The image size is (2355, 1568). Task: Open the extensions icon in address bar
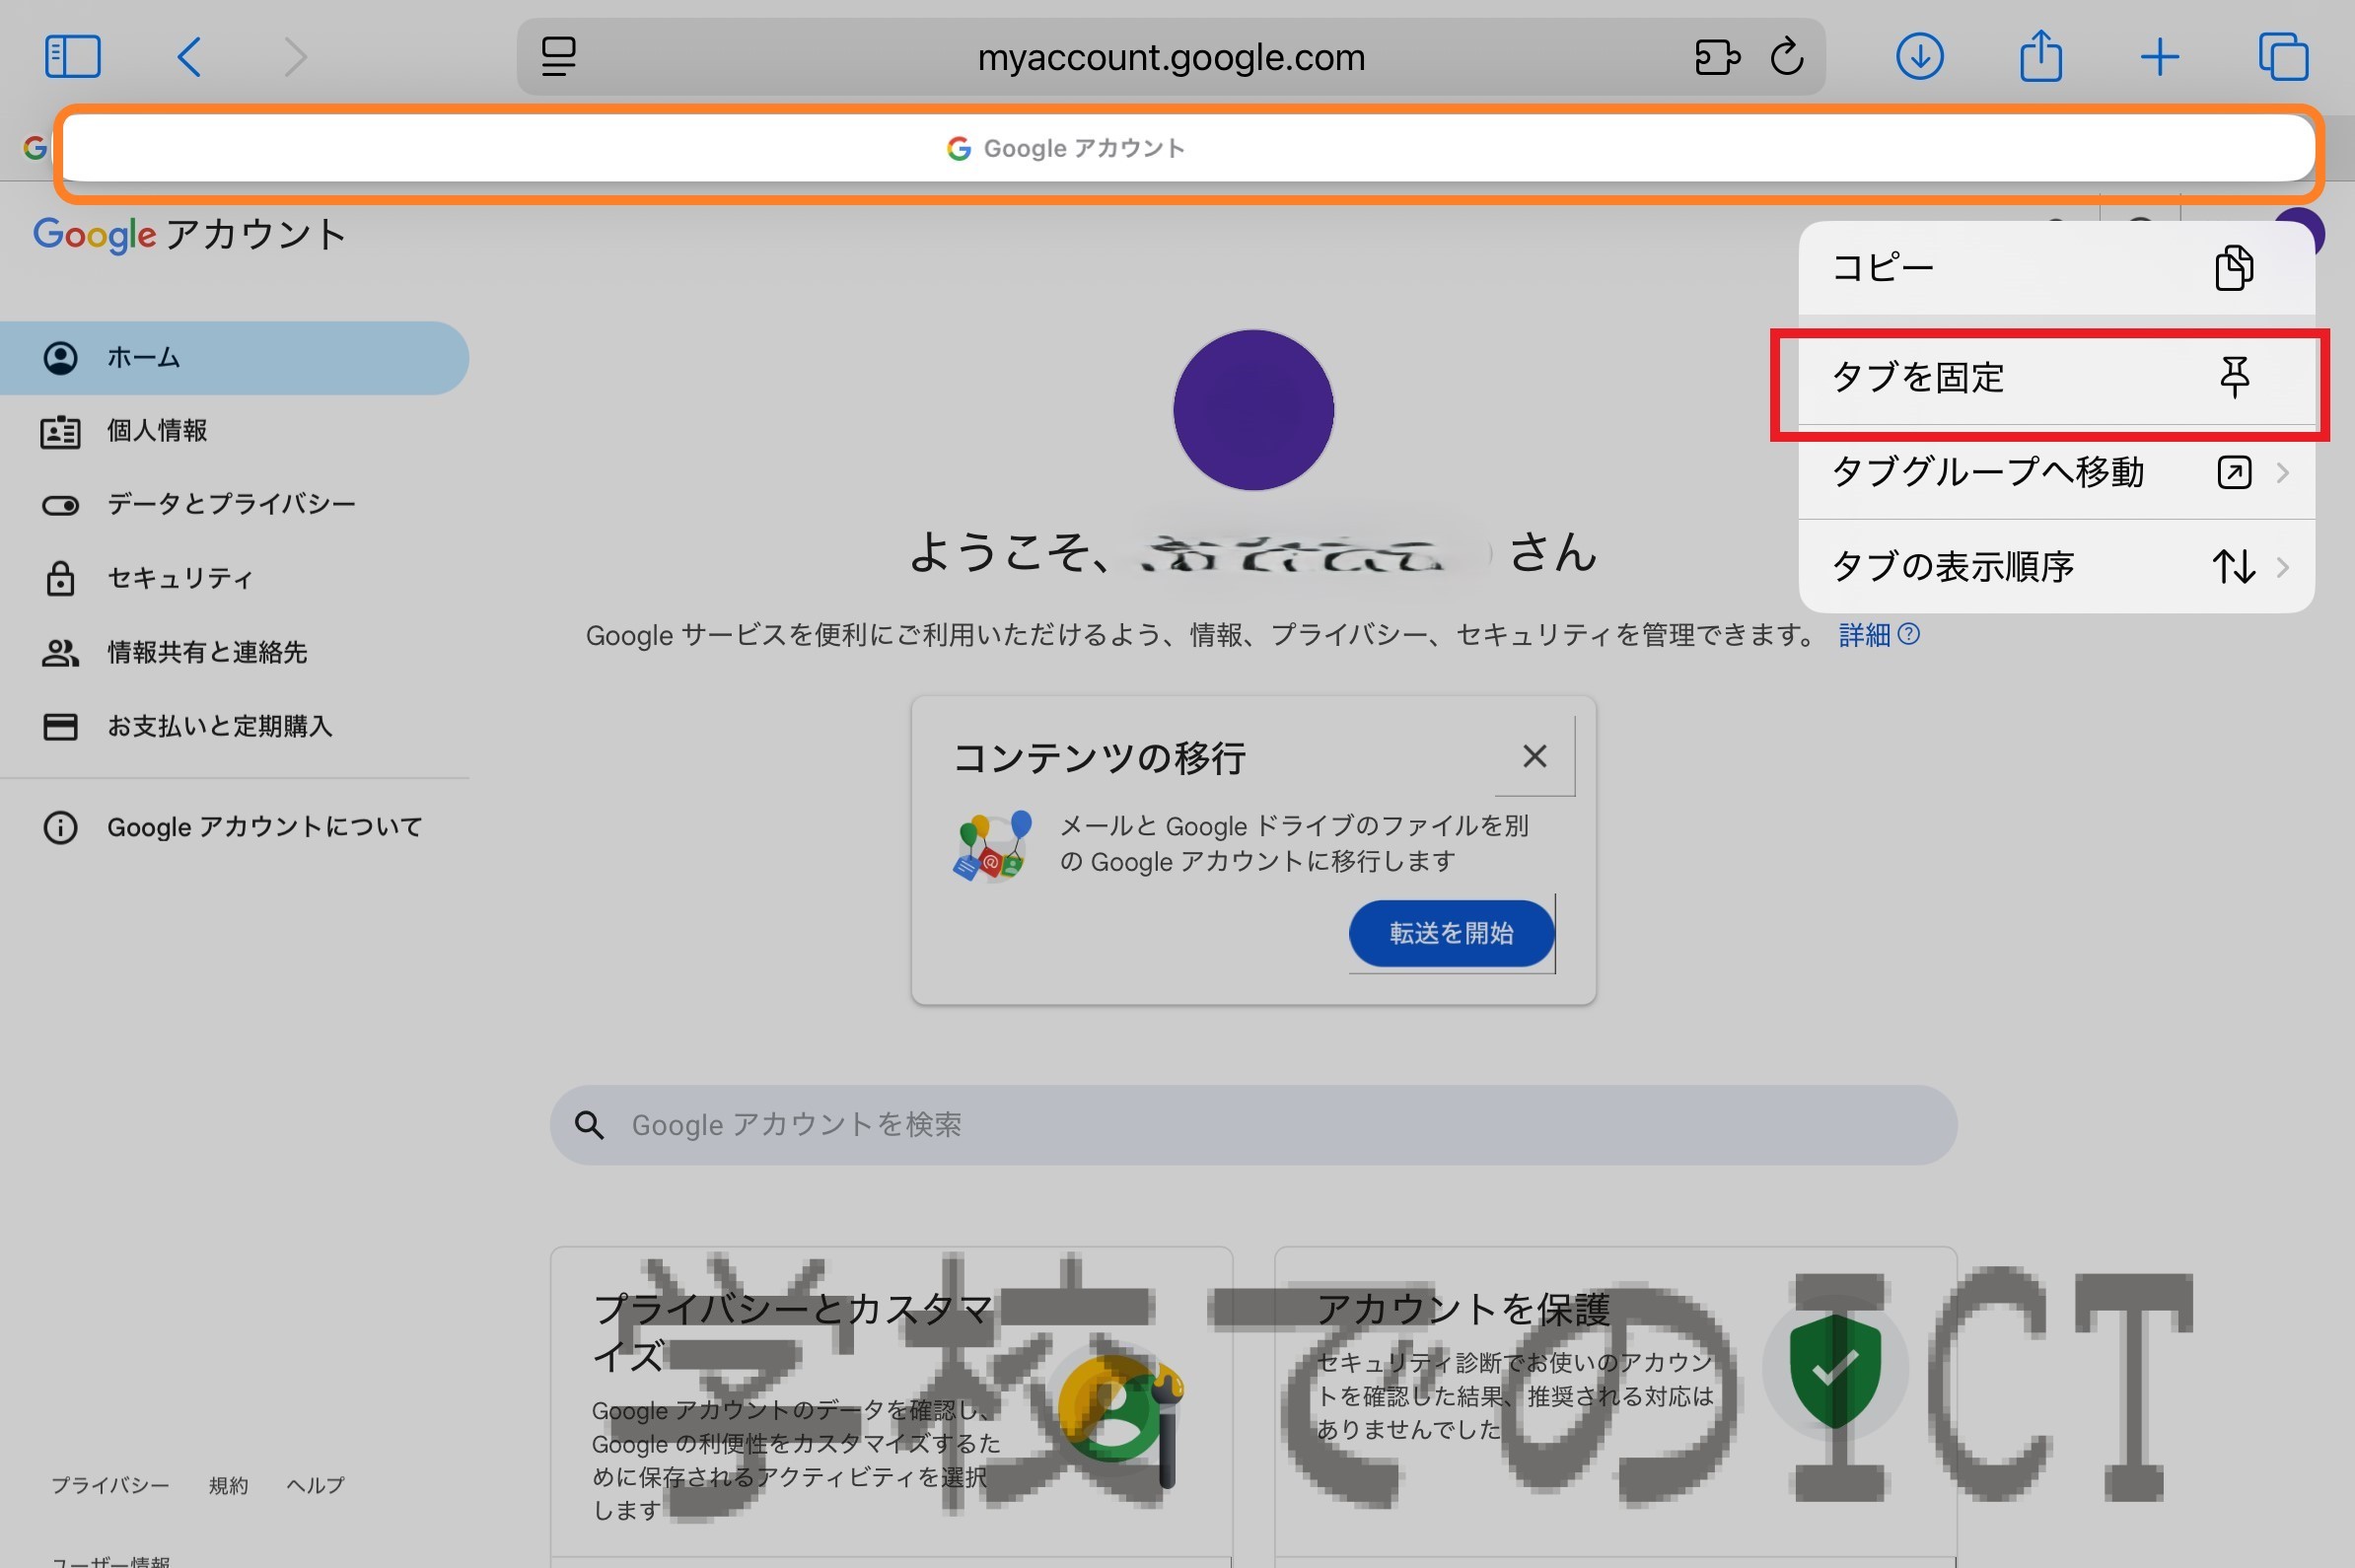(1717, 57)
